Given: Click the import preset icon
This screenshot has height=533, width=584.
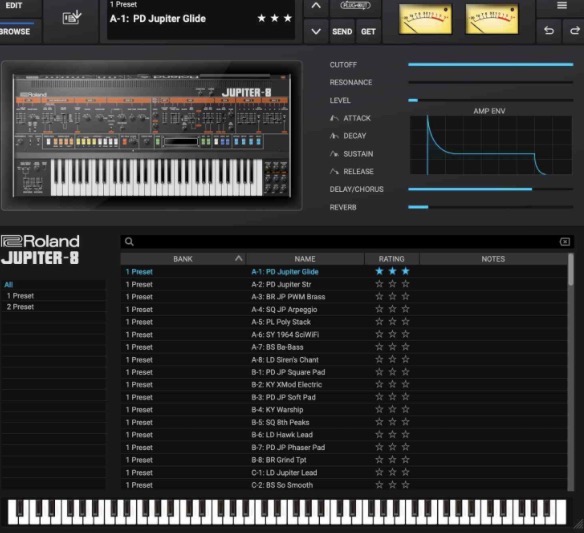Looking at the screenshot, I should click(72, 18).
